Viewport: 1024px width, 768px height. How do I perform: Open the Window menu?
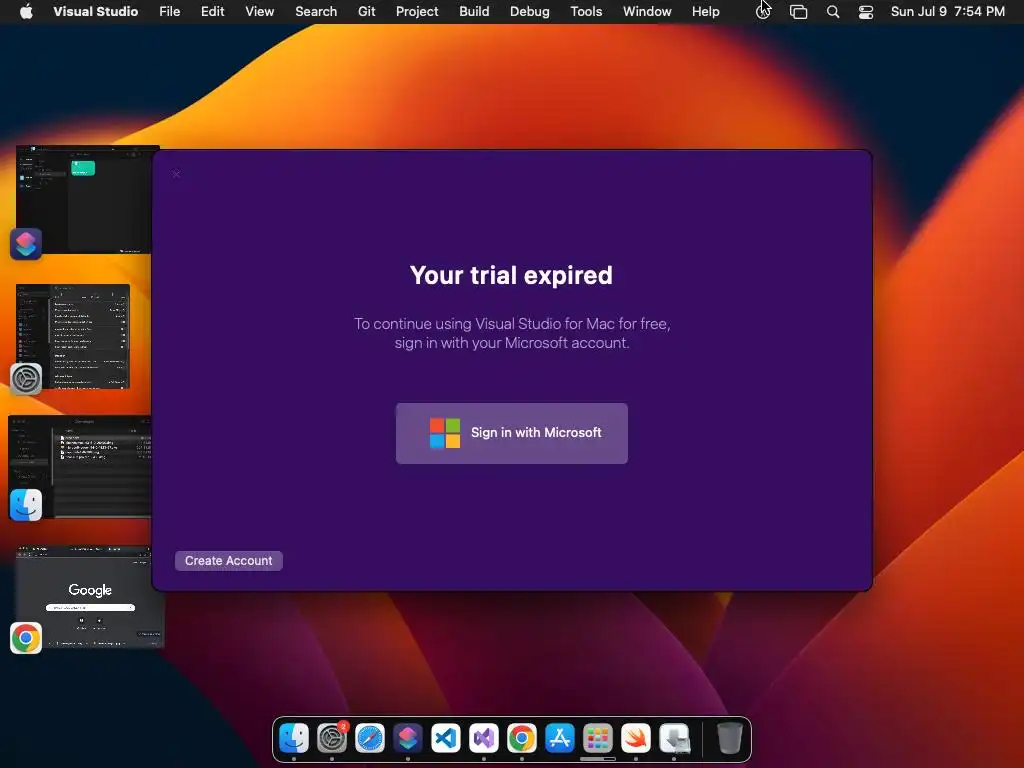point(647,11)
